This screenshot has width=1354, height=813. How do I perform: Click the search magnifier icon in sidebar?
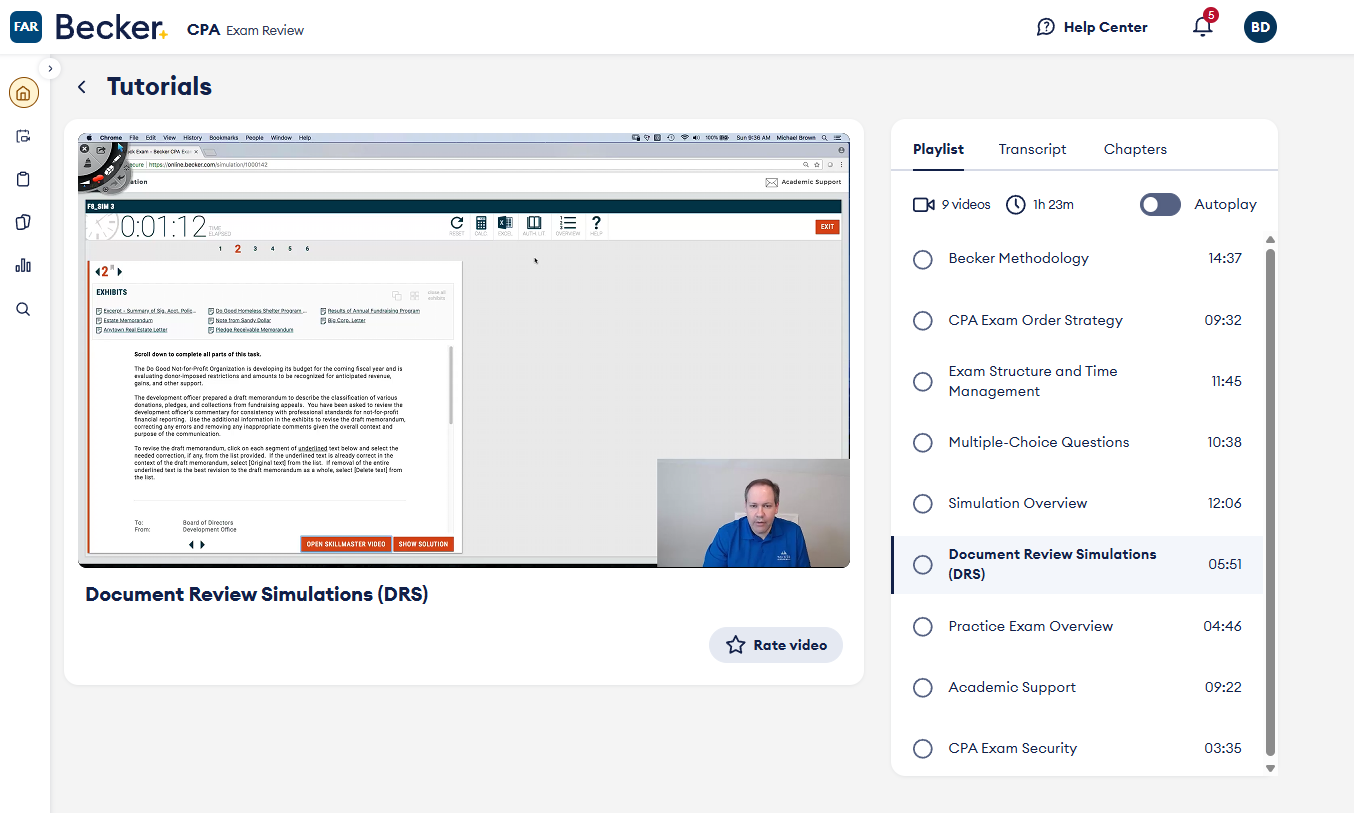coord(24,309)
